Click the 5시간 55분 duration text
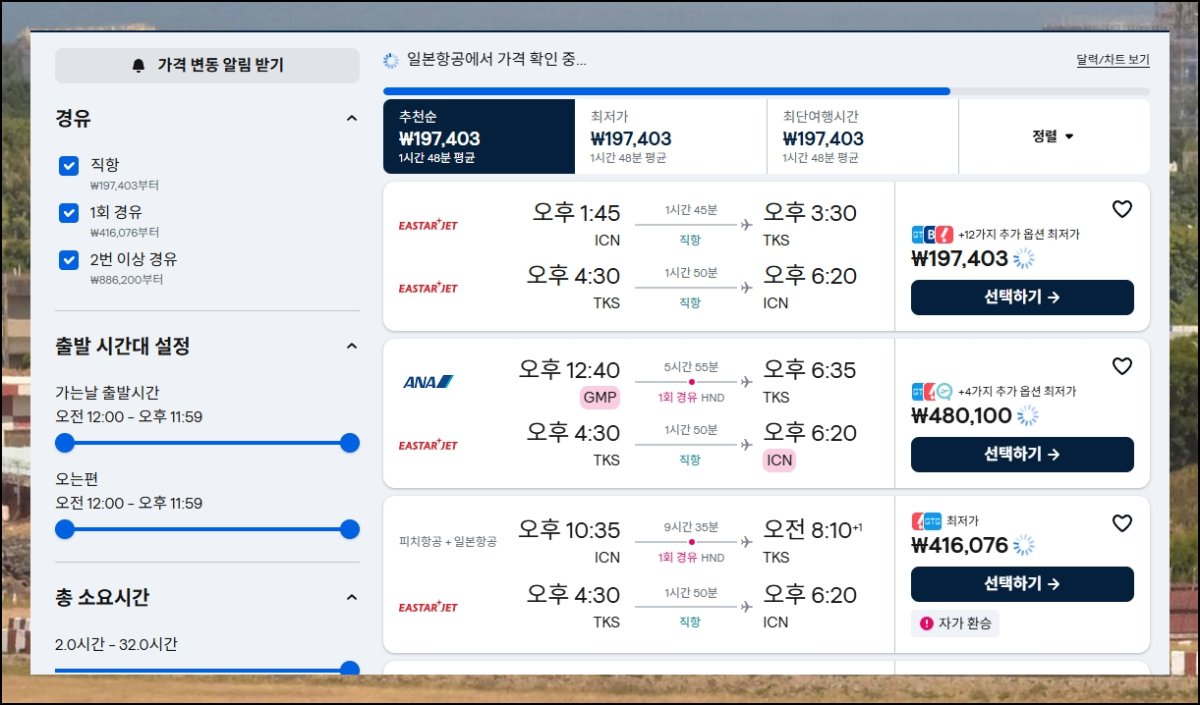Viewport: 1200px width, 705px height. point(691,366)
